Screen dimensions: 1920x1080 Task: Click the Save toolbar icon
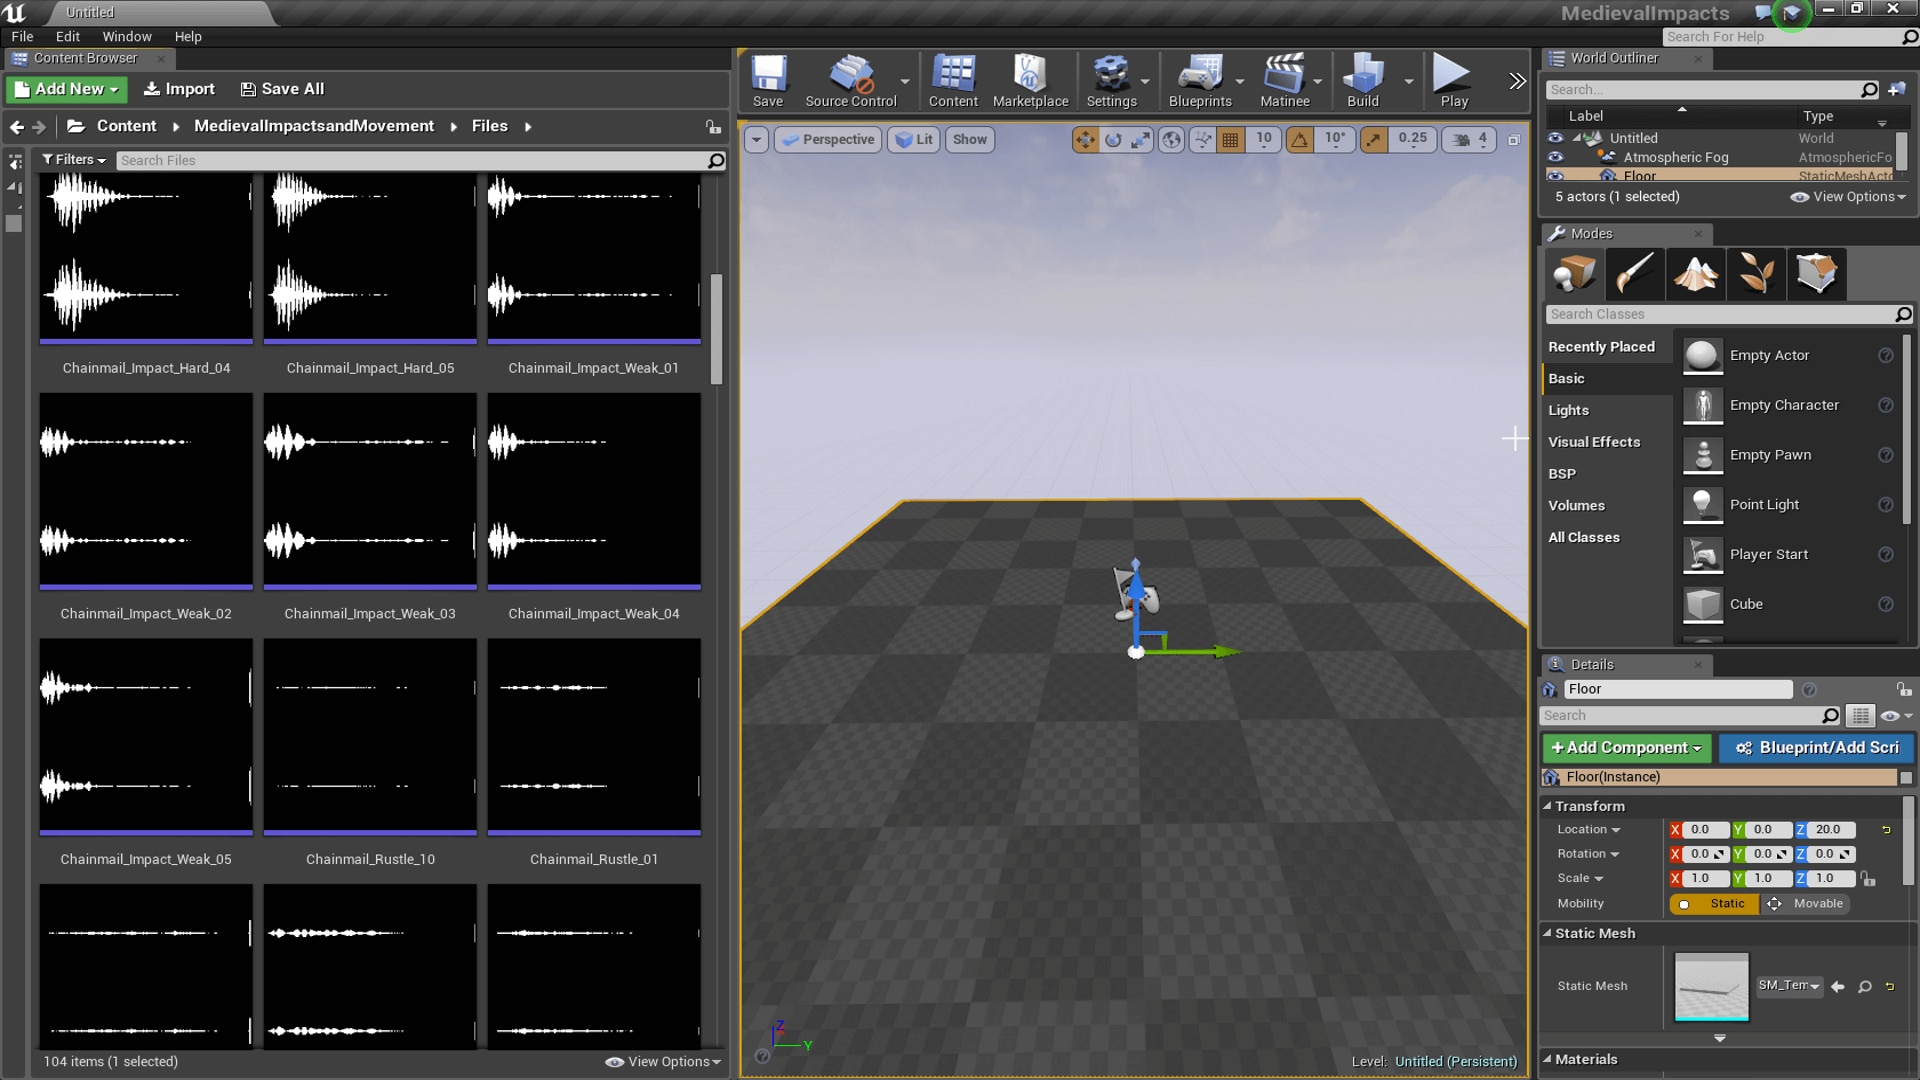click(768, 80)
